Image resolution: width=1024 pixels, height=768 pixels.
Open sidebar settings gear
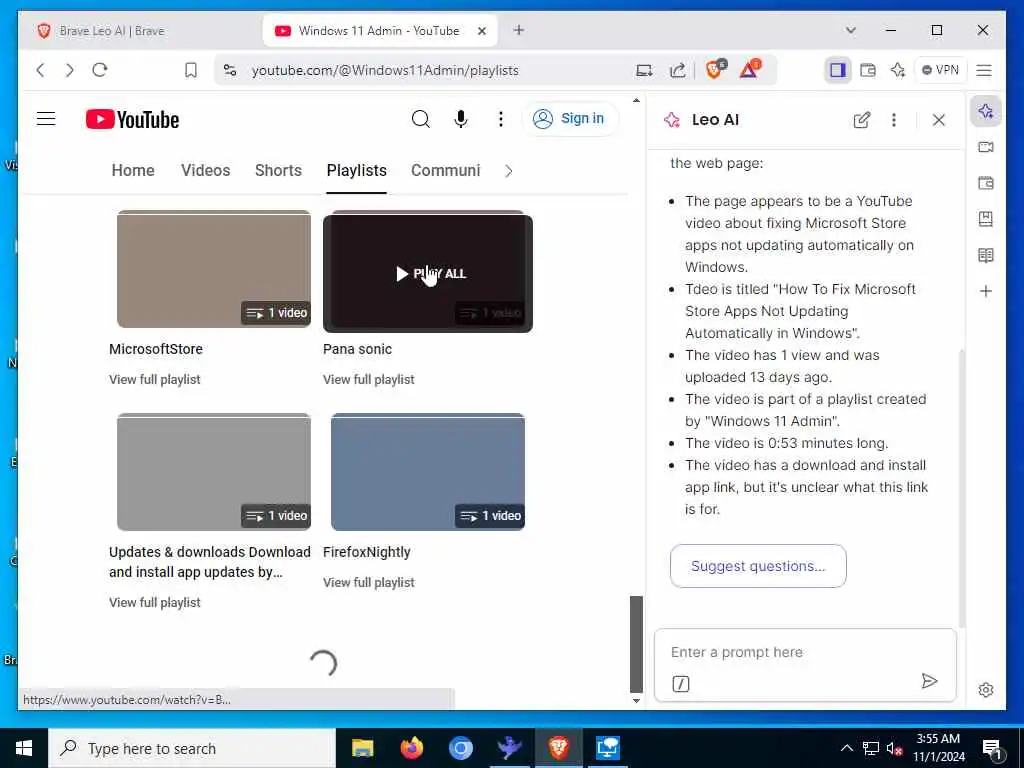coord(986,690)
